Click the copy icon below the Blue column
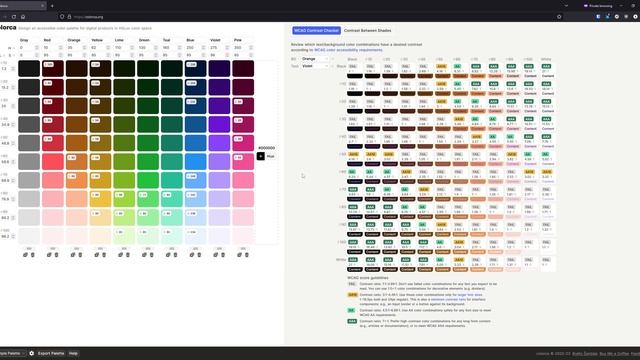Image resolution: width=640 pixels, height=360 pixels. (192, 255)
